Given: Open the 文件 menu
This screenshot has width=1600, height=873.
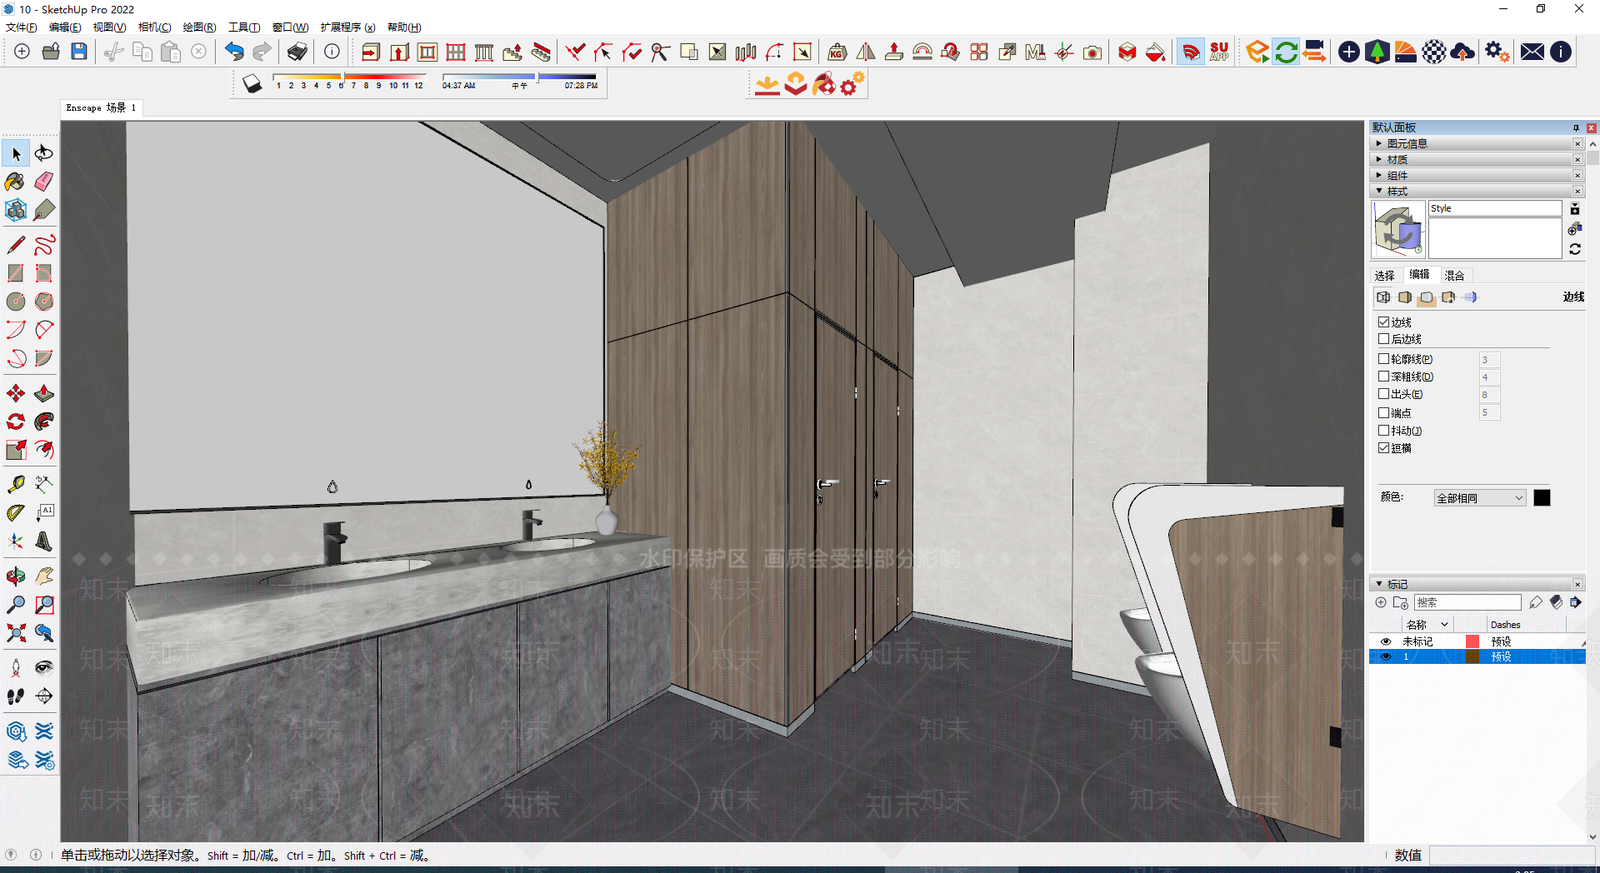Looking at the screenshot, I should point(22,27).
